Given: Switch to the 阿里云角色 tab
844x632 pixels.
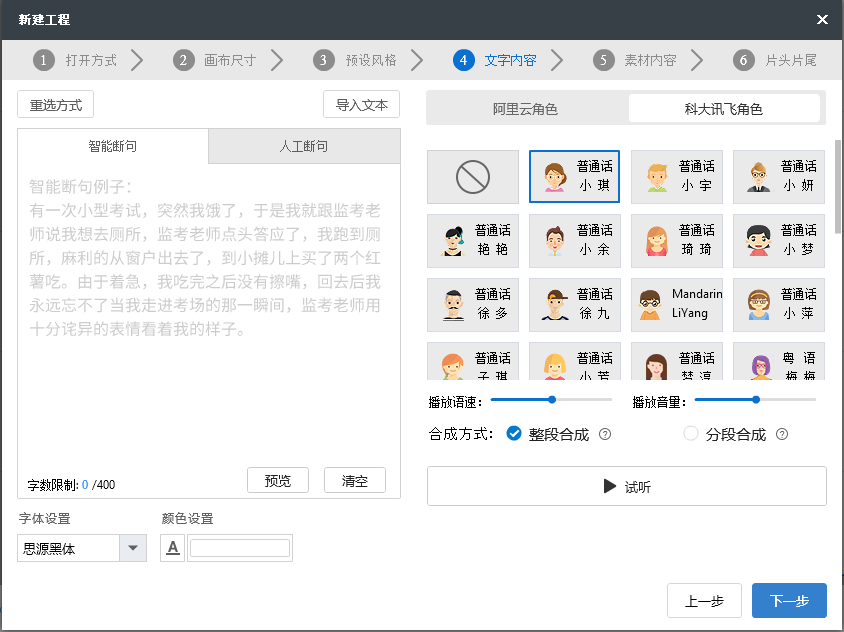Looking at the screenshot, I should (526, 109).
